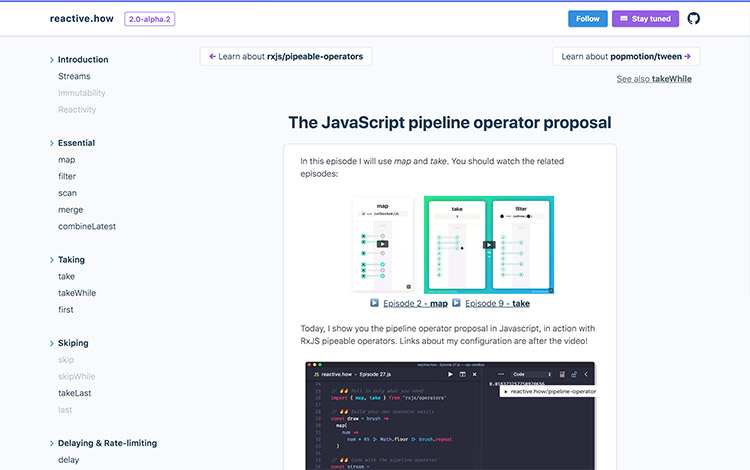
Task: Select takeLast in the Skiping list
Action: pyautogui.click(x=75, y=393)
